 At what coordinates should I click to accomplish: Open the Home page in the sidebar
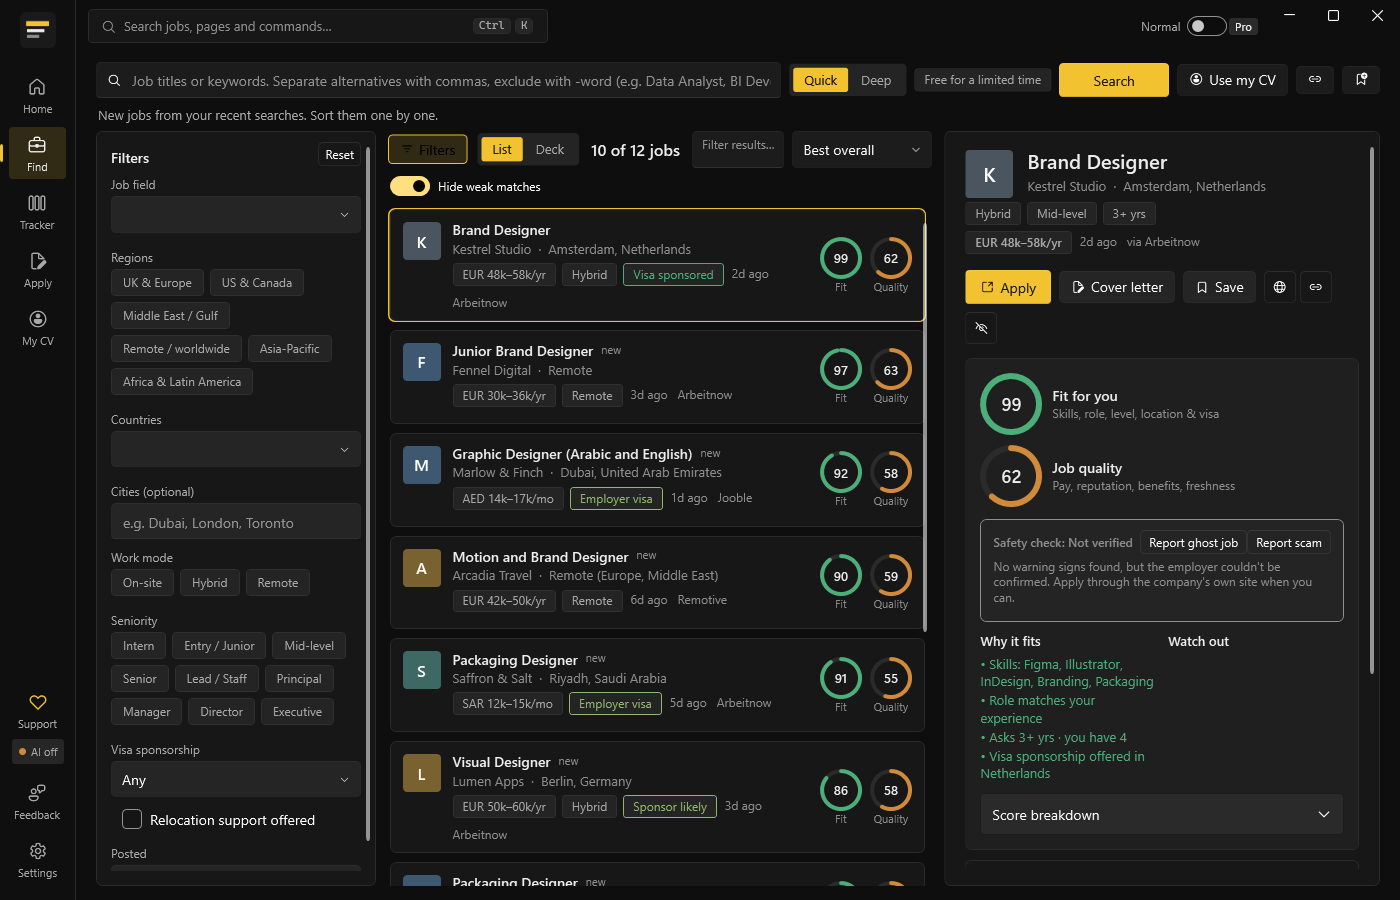tap(37, 96)
